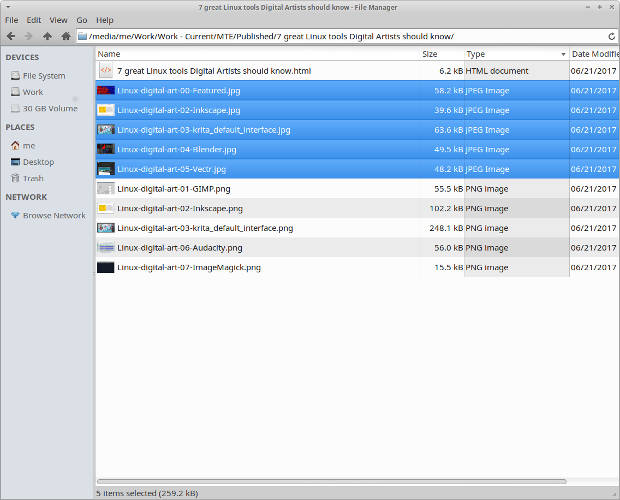Click the folder icon in the location bar
Viewport: 620px width, 500px height.
[x=82, y=36]
